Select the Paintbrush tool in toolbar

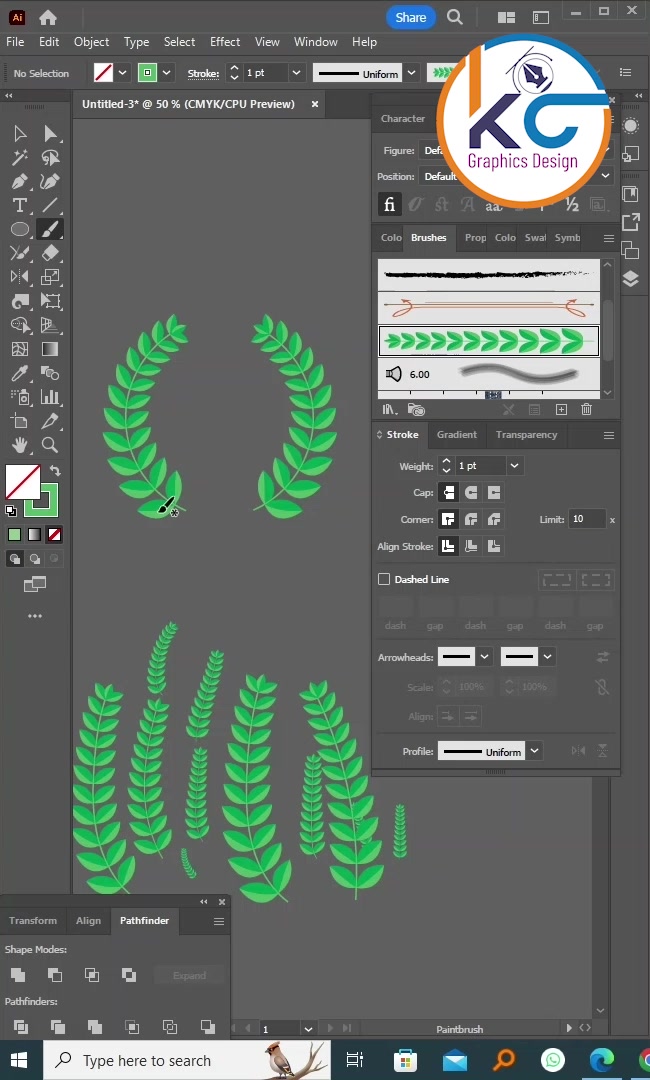50,229
